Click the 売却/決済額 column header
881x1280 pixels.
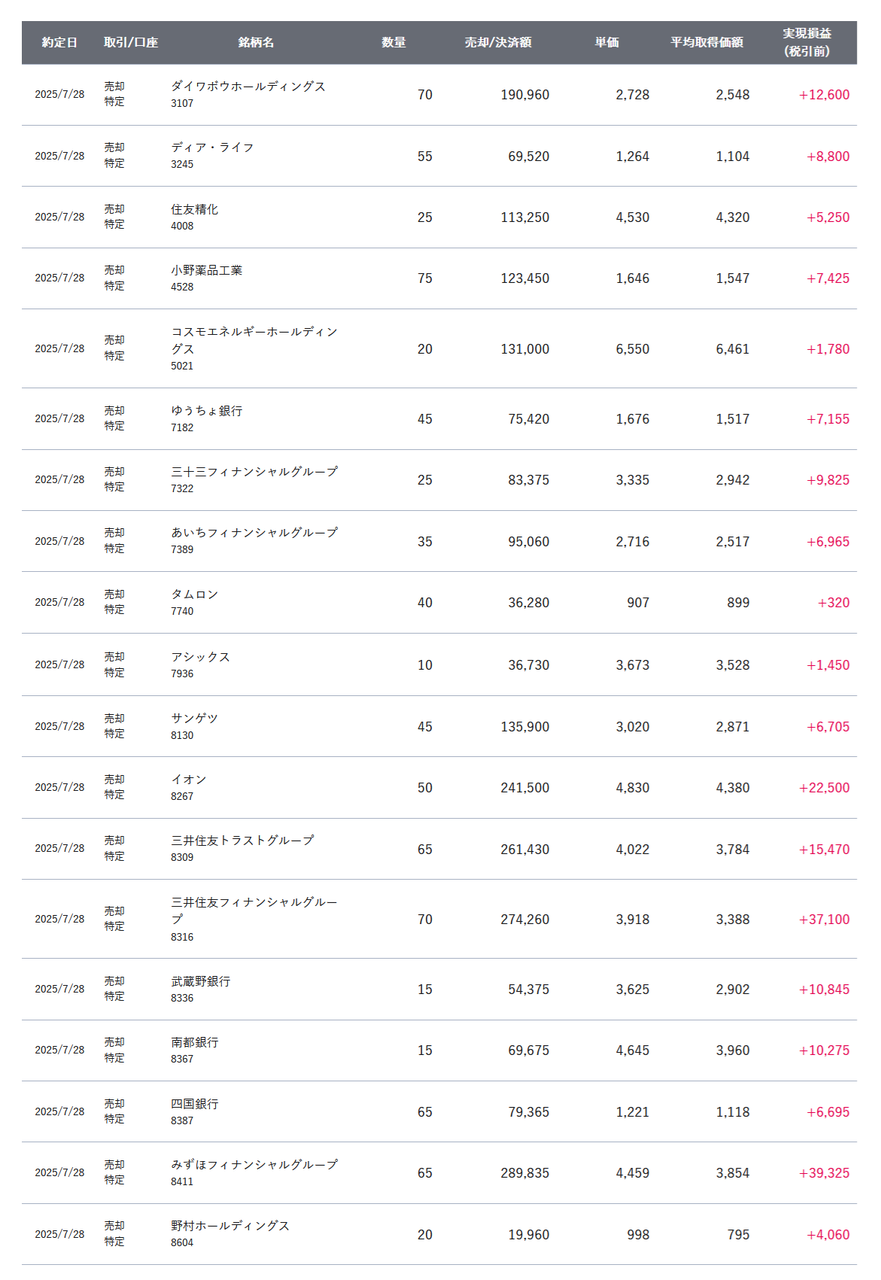point(498,43)
